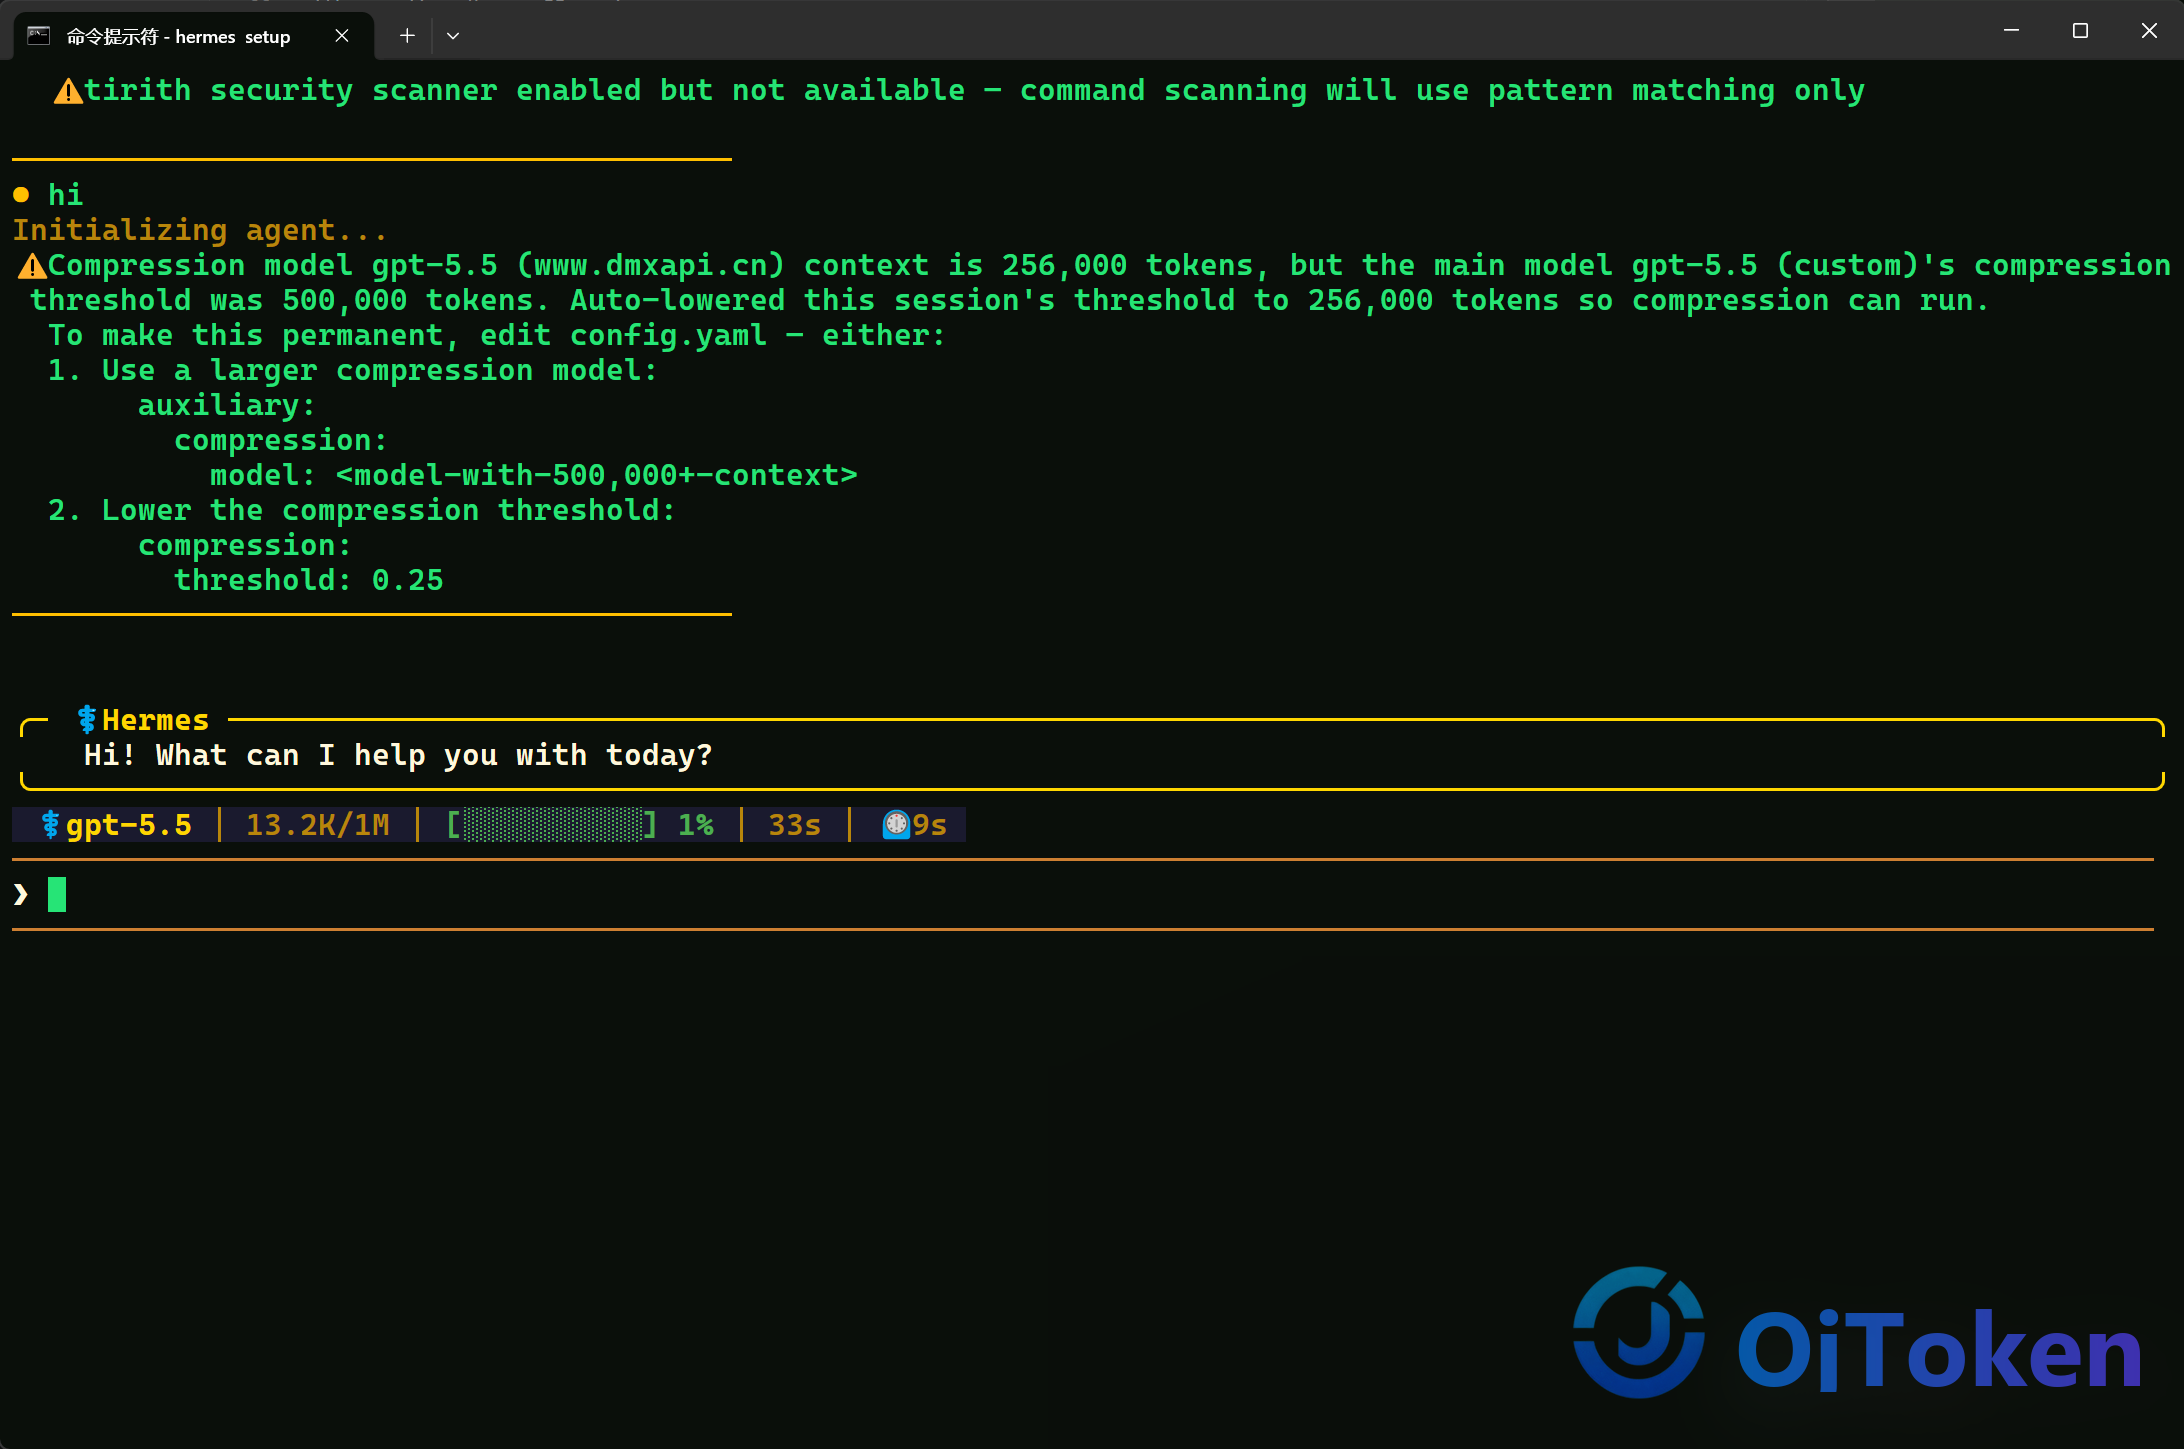Image resolution: width=2184 pixels, height=1449 pixels.
Task: Click the caduceus icon beside gpt-5.5 in status bar
Action: click(50, 825)
